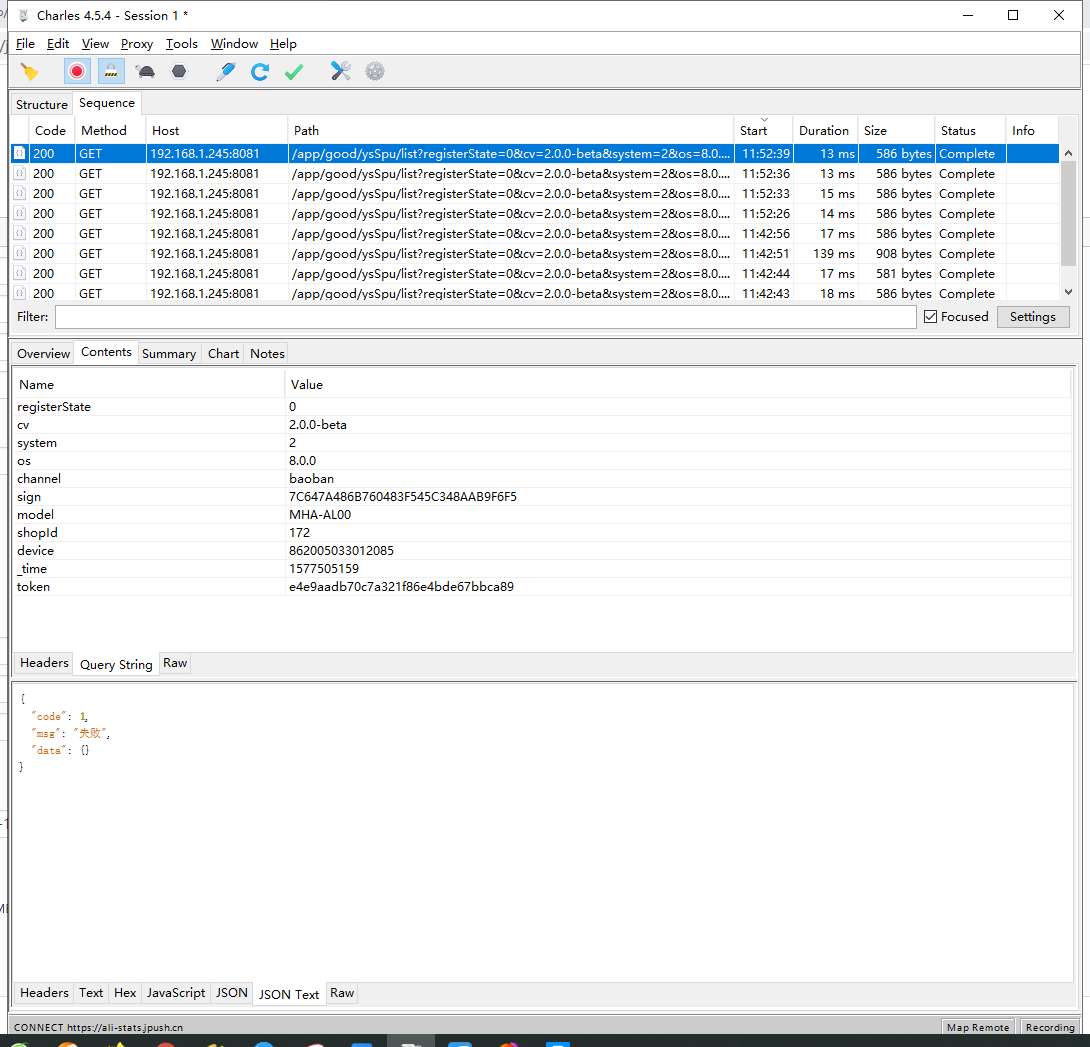
Task: Show response Hex tab
Action: tap(125, 993)
